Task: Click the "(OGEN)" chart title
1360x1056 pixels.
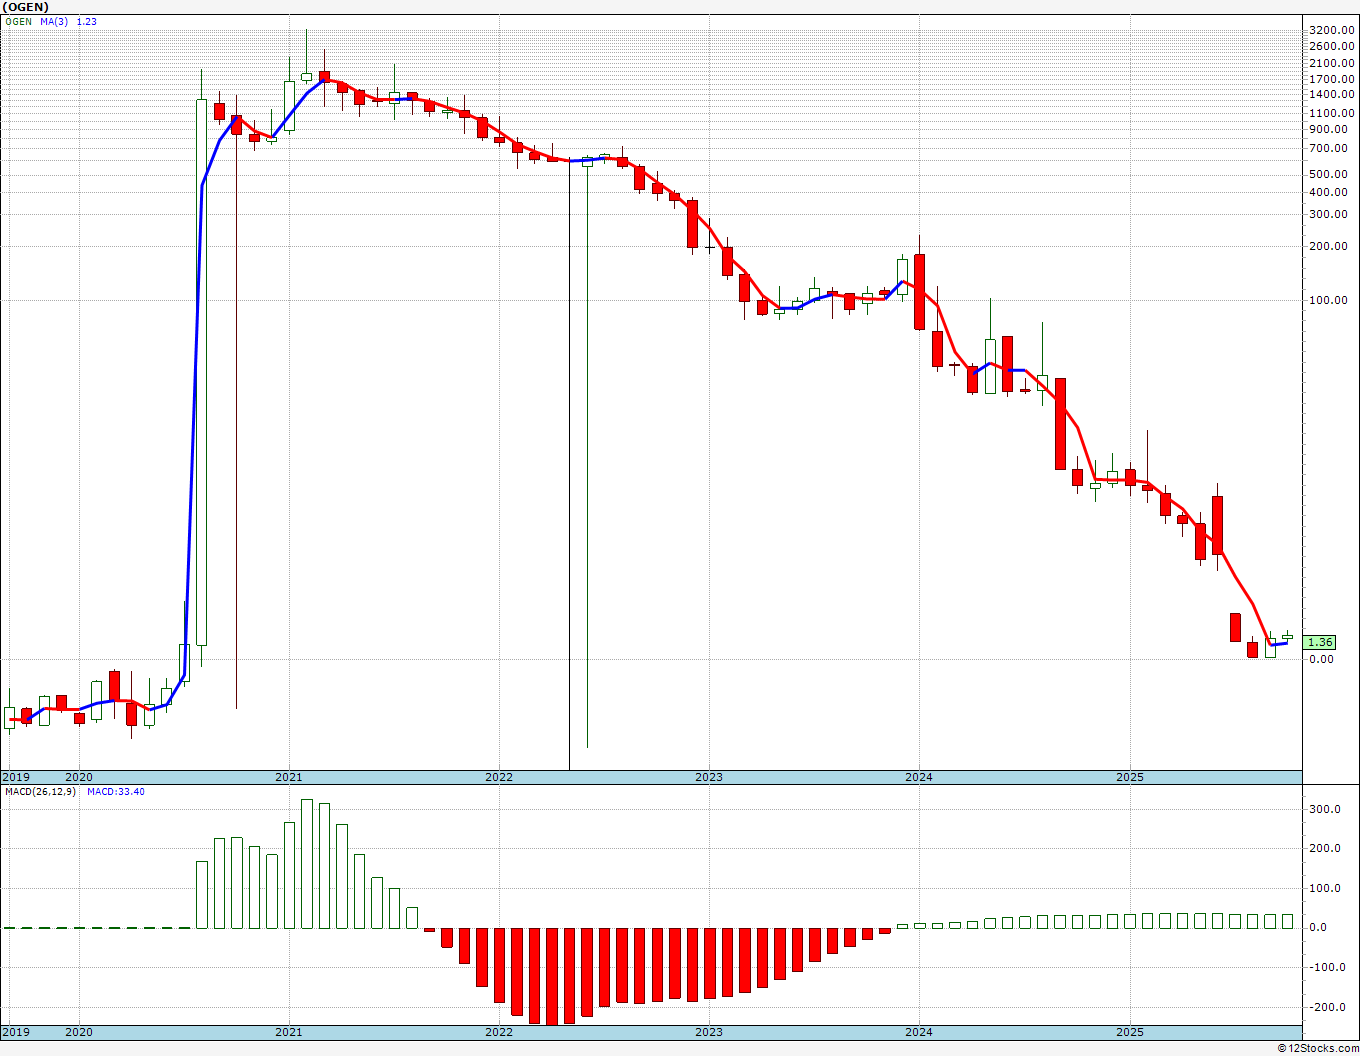Action: 27,7
